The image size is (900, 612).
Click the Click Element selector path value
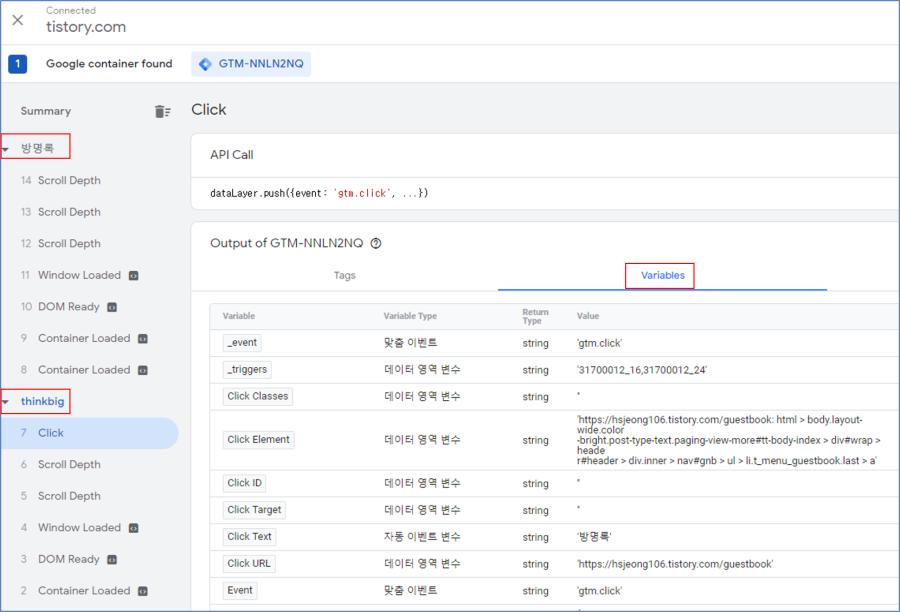pyautogui.click(x=728, y=440)
